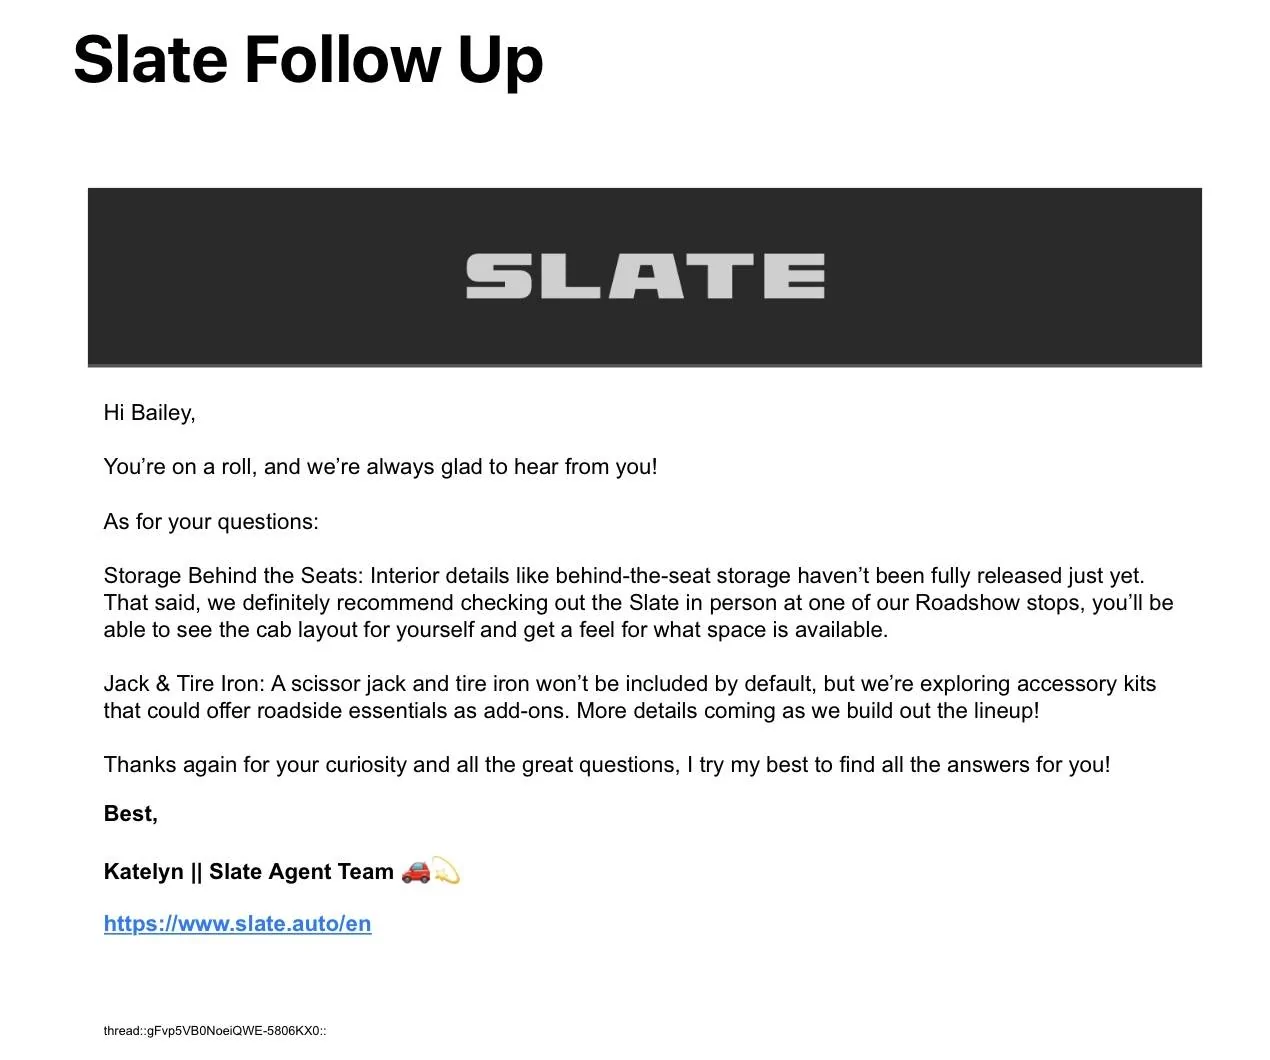This screenshot has height=1060, width=1270.
Task: Click the thread ID text at bottom
Action: [215, 1031]
